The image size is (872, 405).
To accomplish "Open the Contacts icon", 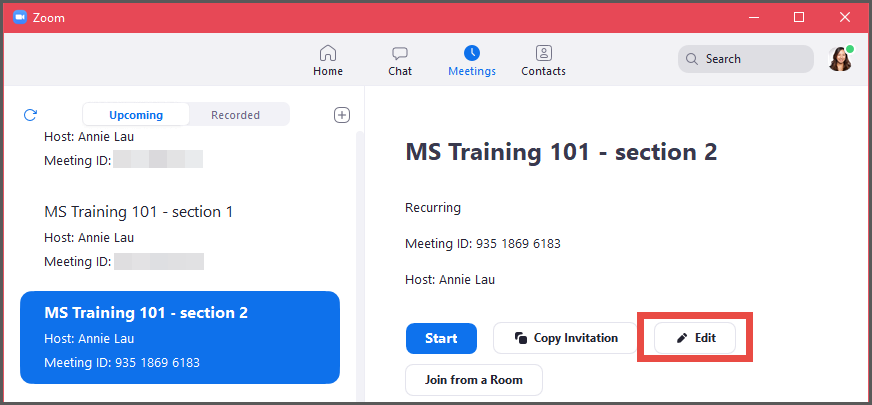I will (543, 54).
